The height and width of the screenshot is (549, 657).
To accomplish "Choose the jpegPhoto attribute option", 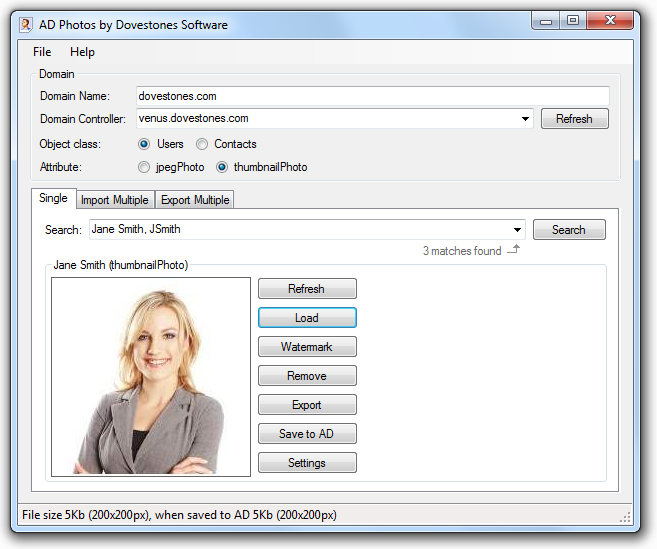I will (x=144, y=167).
